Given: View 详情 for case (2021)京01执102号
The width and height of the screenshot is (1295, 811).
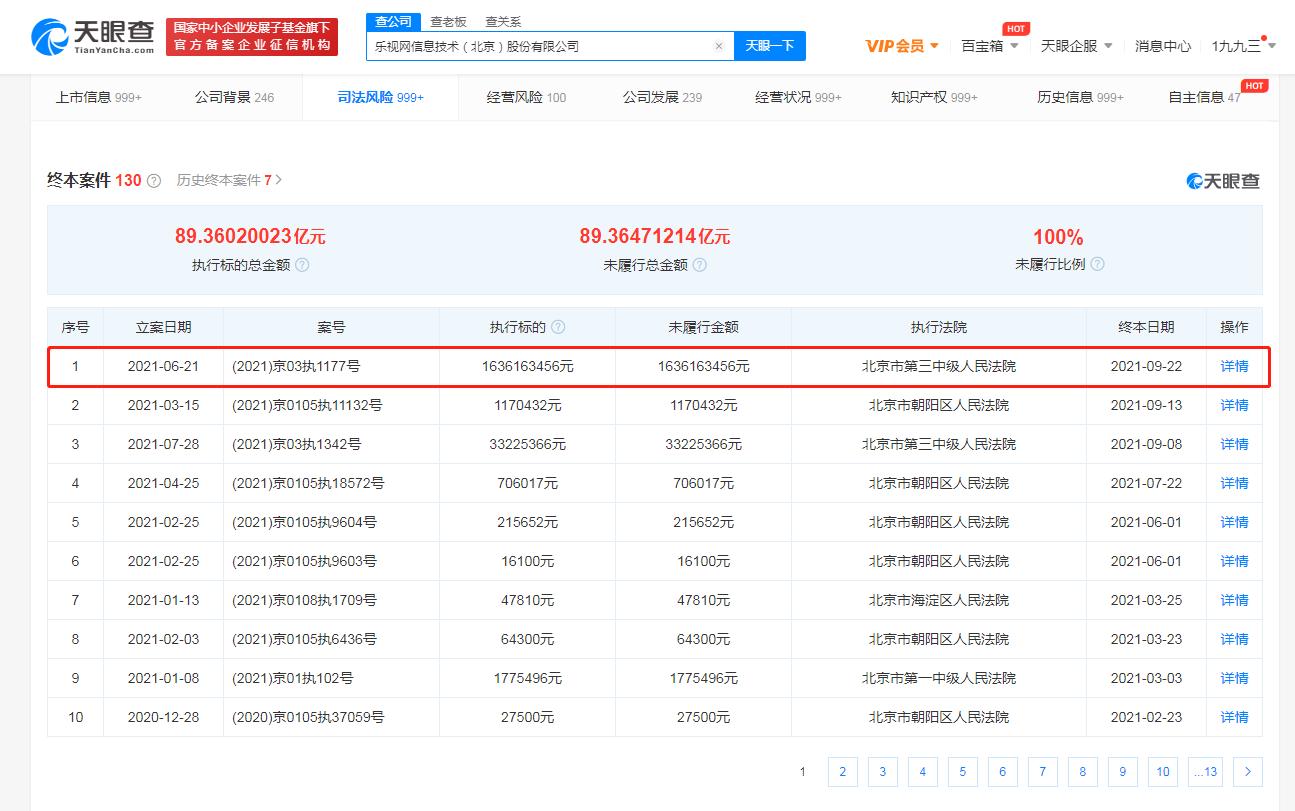Looking at the screenshot, I should (1234, 678).
